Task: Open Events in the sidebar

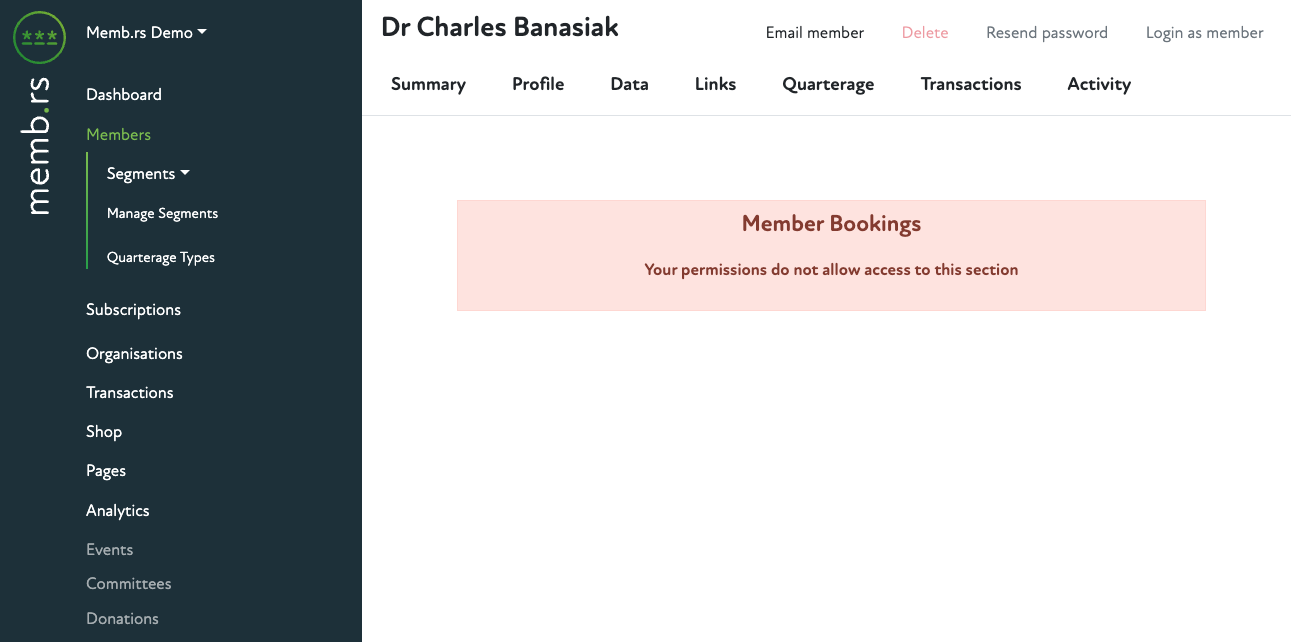Action: (x=109, y=550)
